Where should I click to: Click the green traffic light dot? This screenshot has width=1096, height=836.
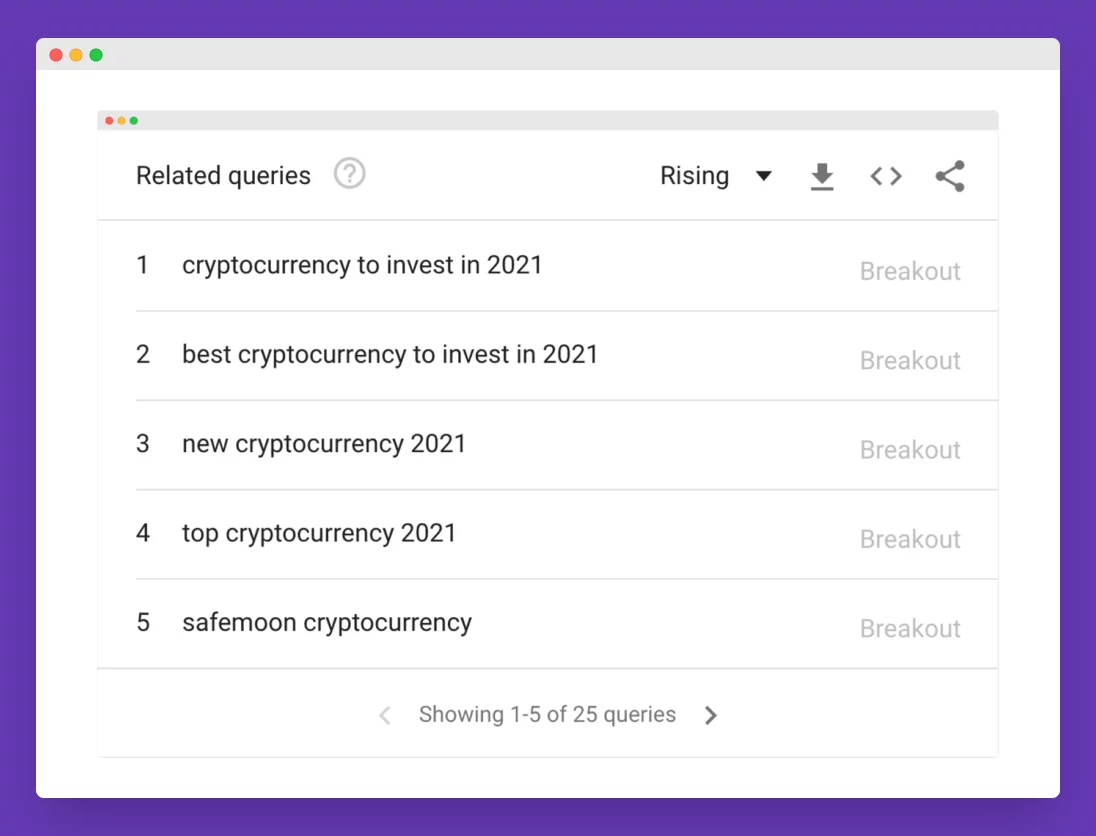[x=95, y=55]
